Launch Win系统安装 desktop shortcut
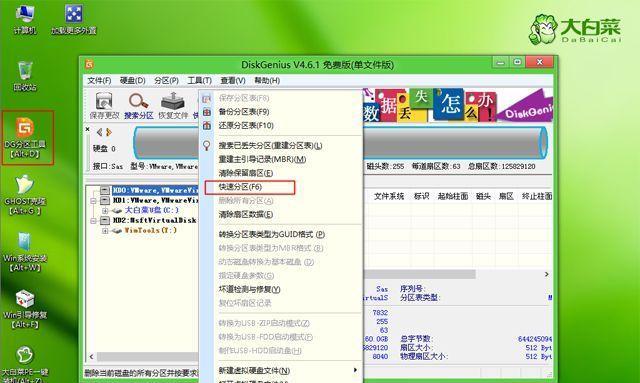640x383 pixels. [25, 252]
